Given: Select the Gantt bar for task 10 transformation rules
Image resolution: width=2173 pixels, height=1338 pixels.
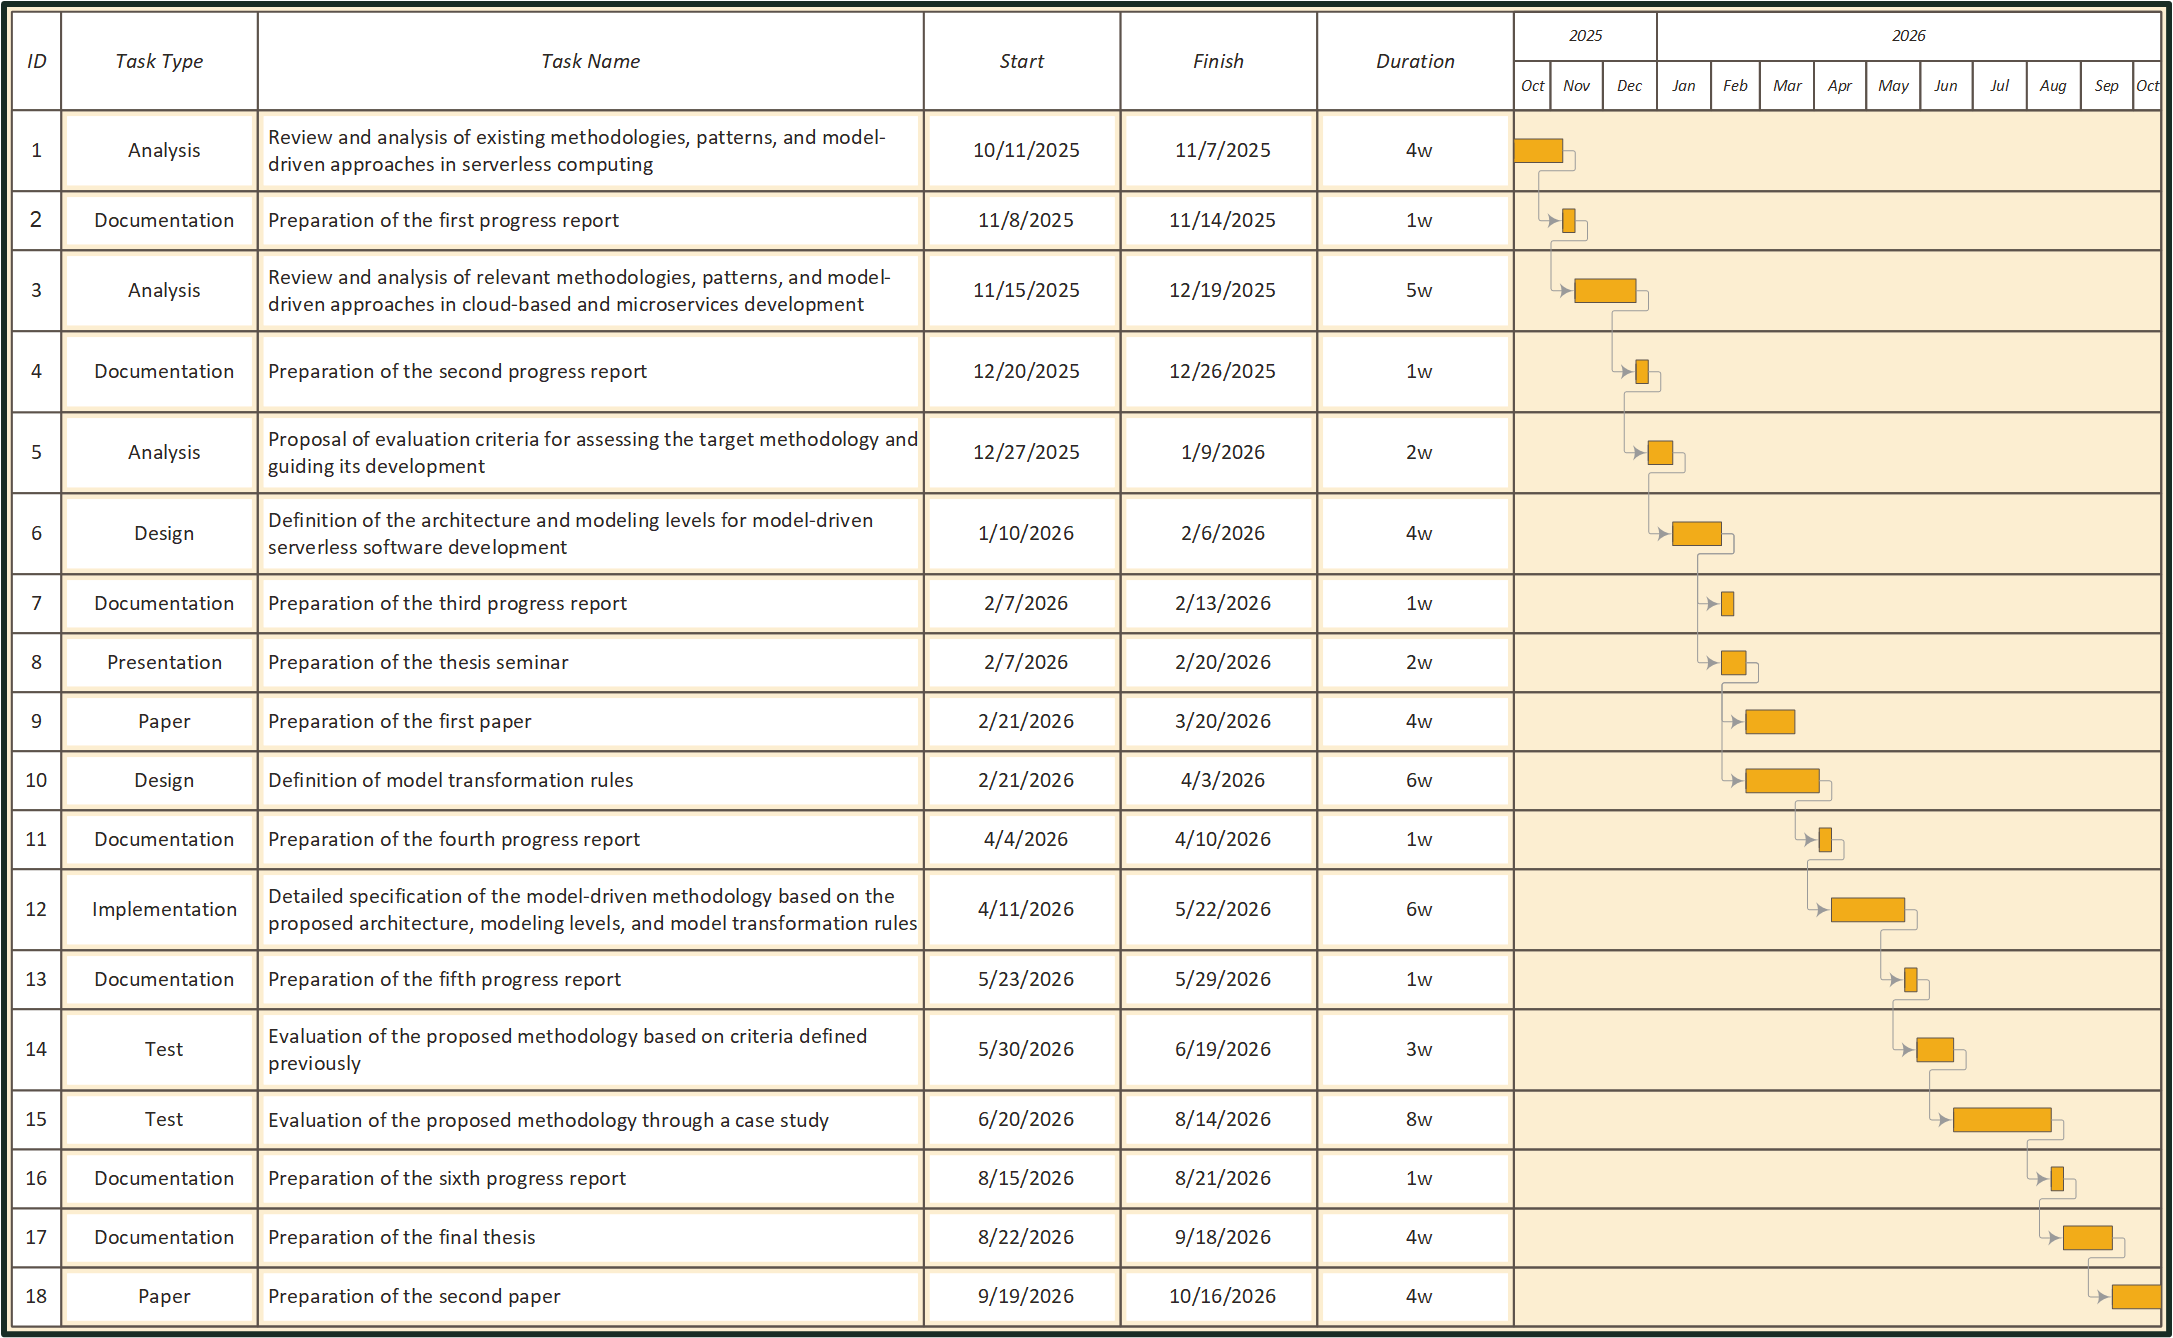Looking at the screenshot, I should tap(1782, 781).
